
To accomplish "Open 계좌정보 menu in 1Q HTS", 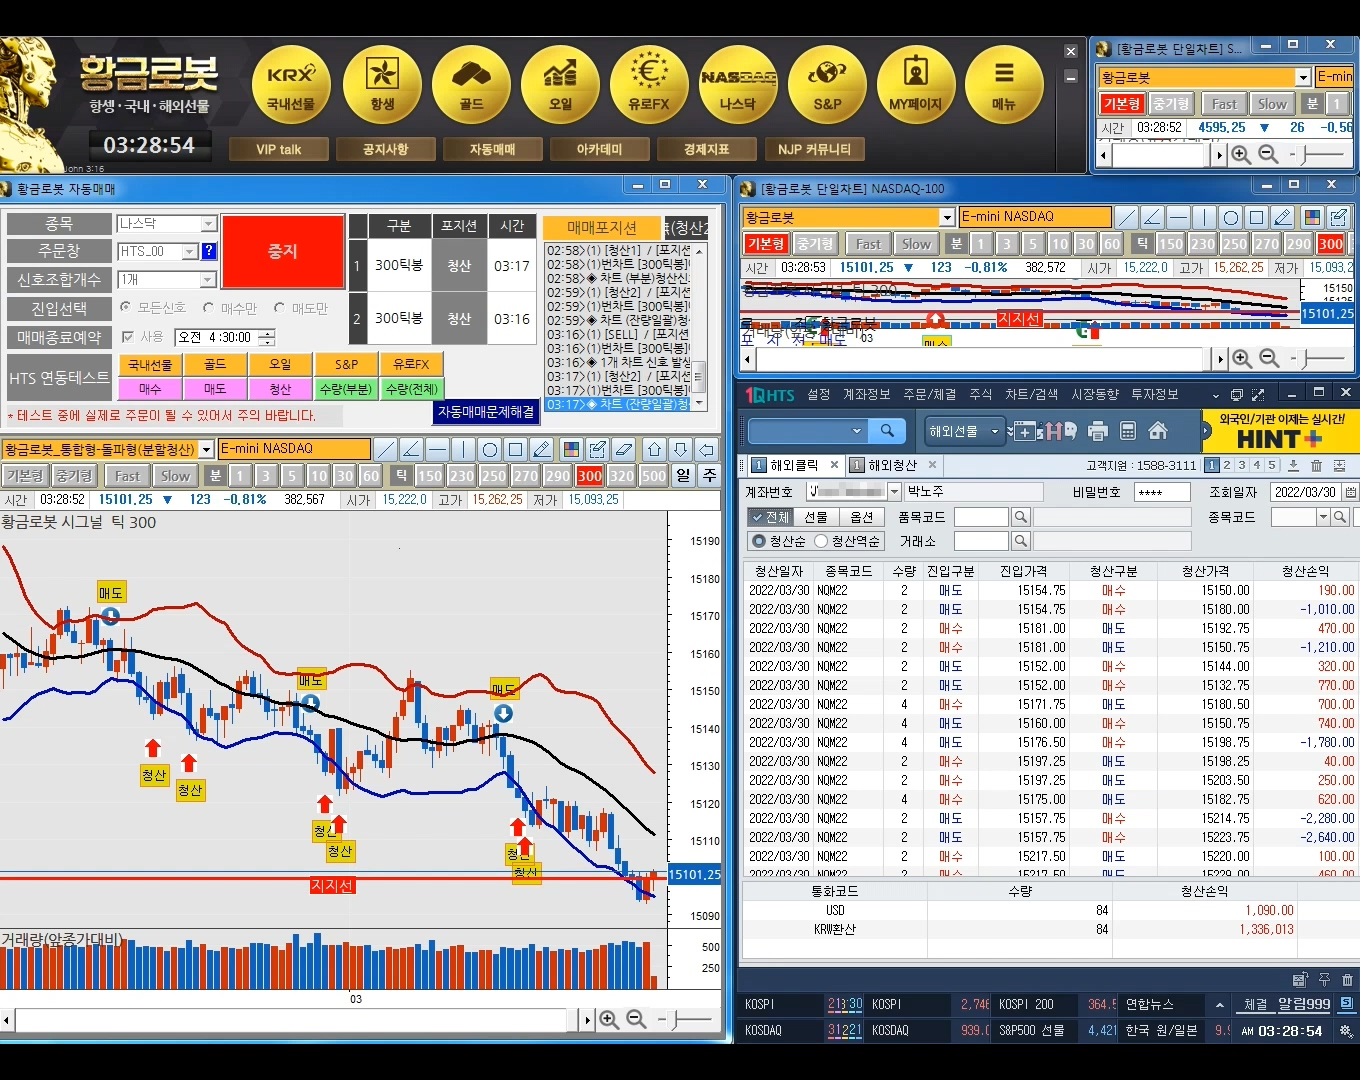I will [866, 395].
